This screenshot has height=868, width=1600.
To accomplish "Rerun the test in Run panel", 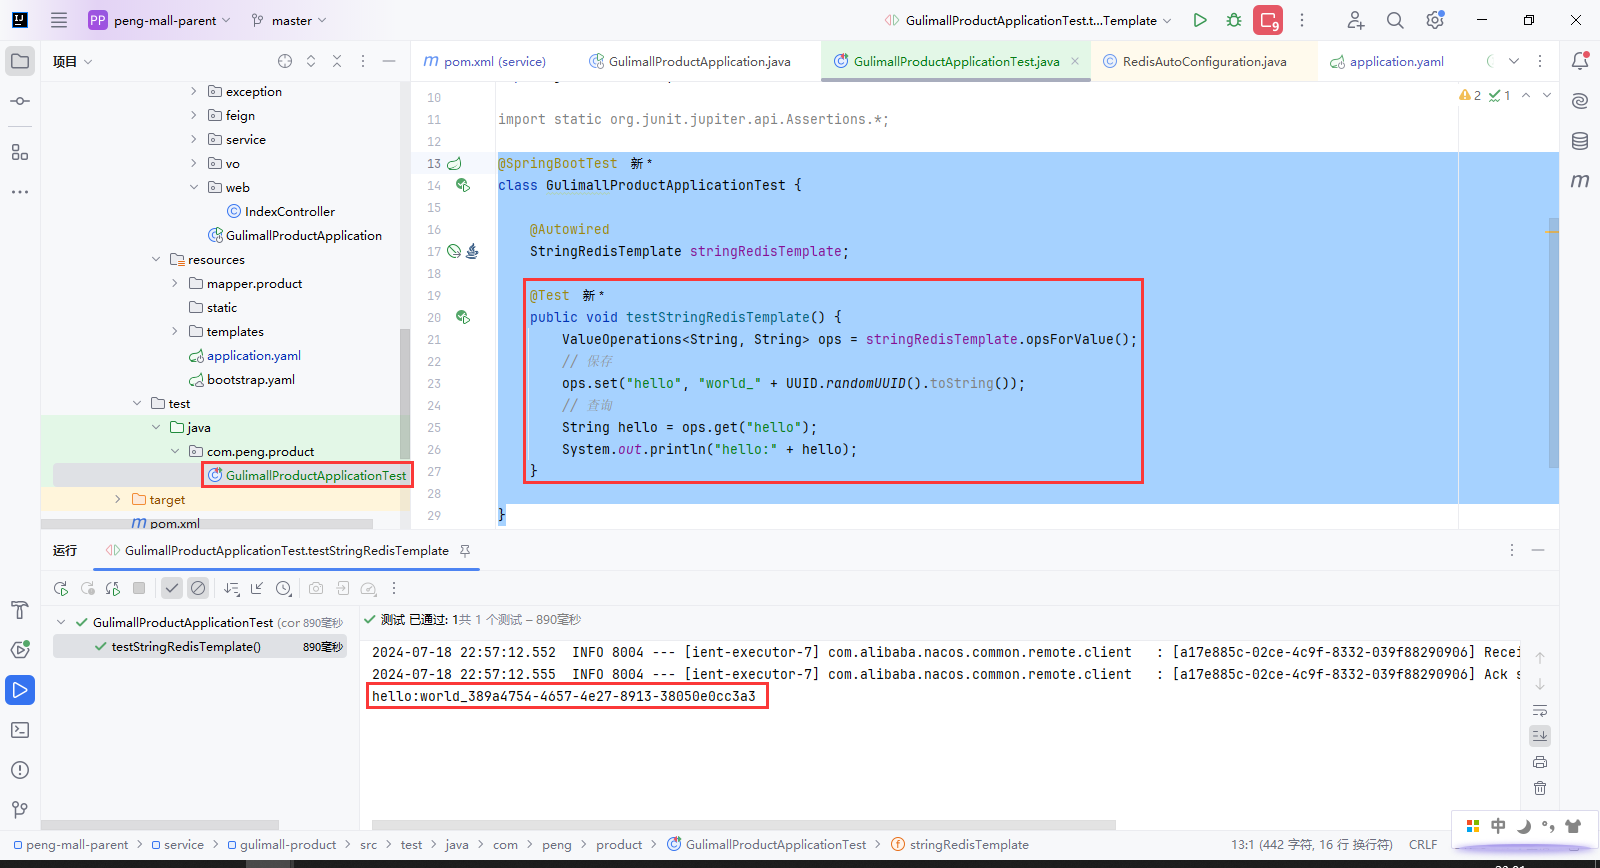I will coord(61,589).
